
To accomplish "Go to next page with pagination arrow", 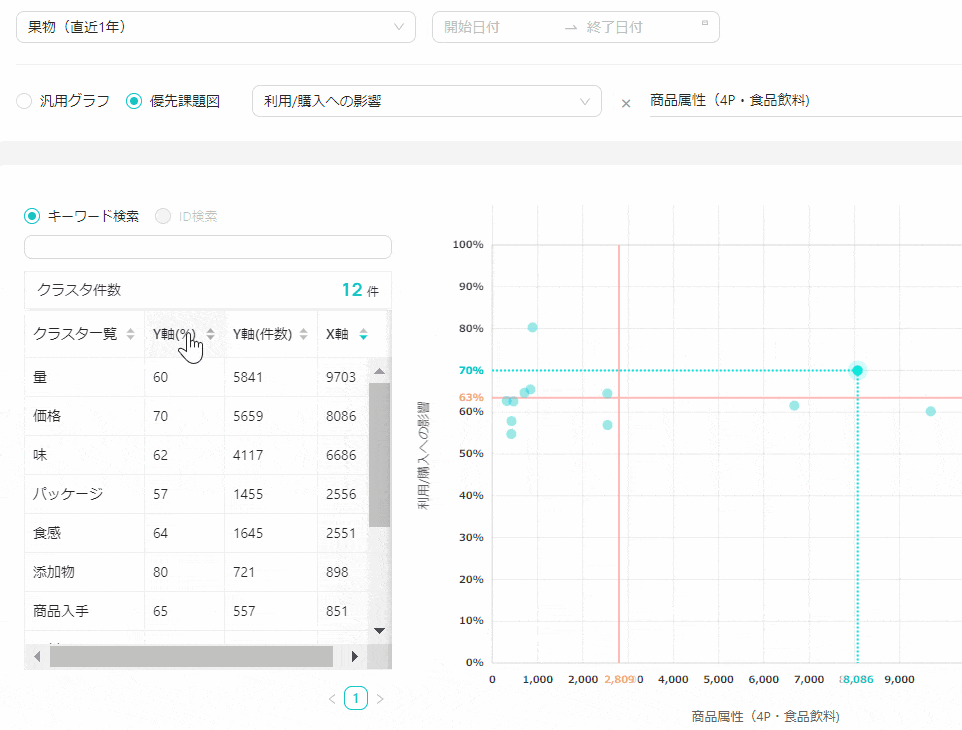I will click(380, 699).
